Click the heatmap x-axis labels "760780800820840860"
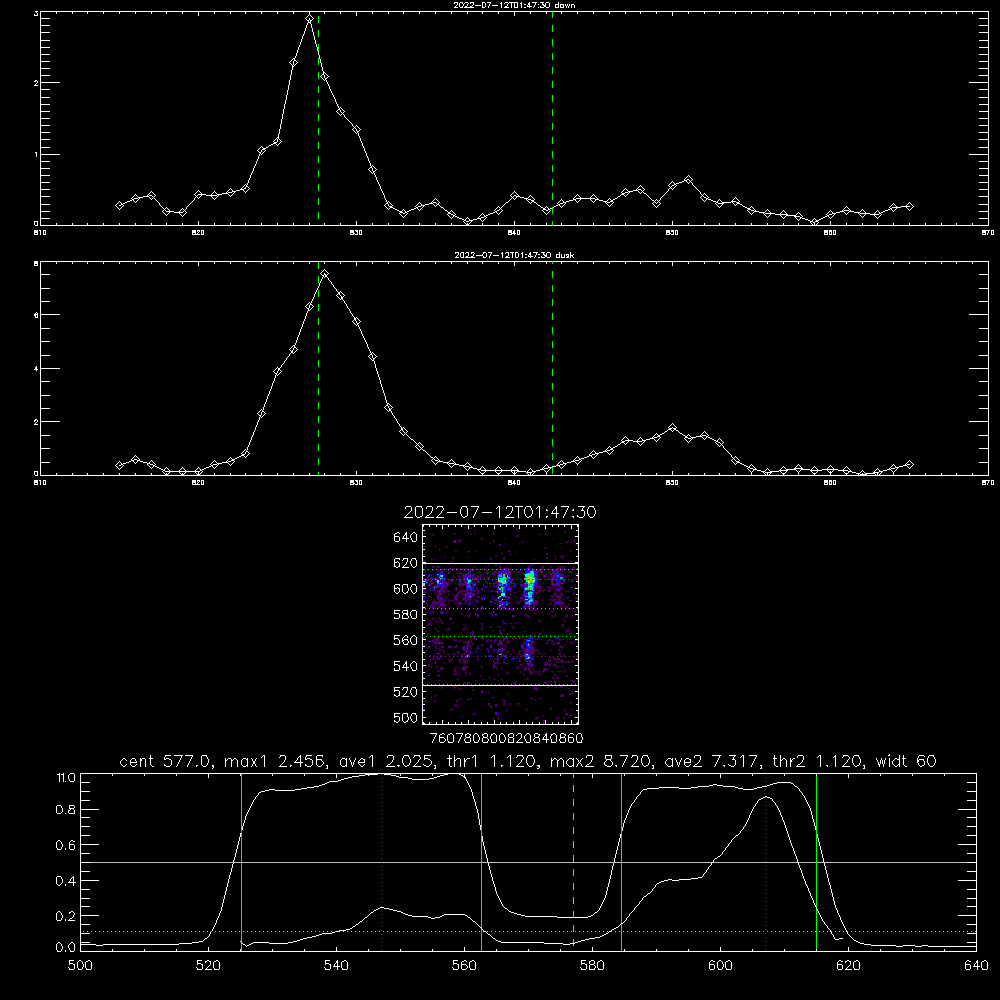This screenshot has height=1000, width=1000. pos(506,739)
